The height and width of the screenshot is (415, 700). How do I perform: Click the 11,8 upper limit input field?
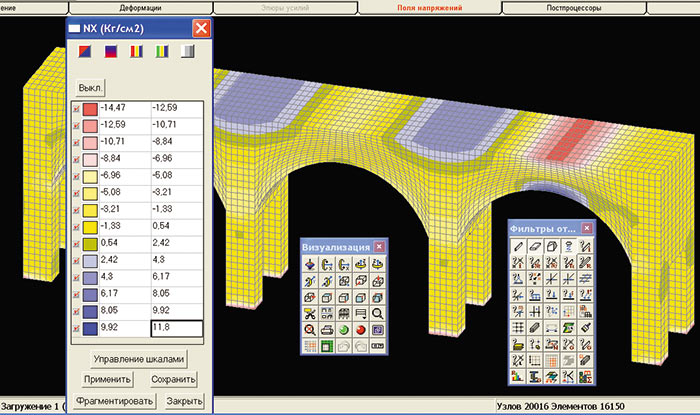(176, 327)
